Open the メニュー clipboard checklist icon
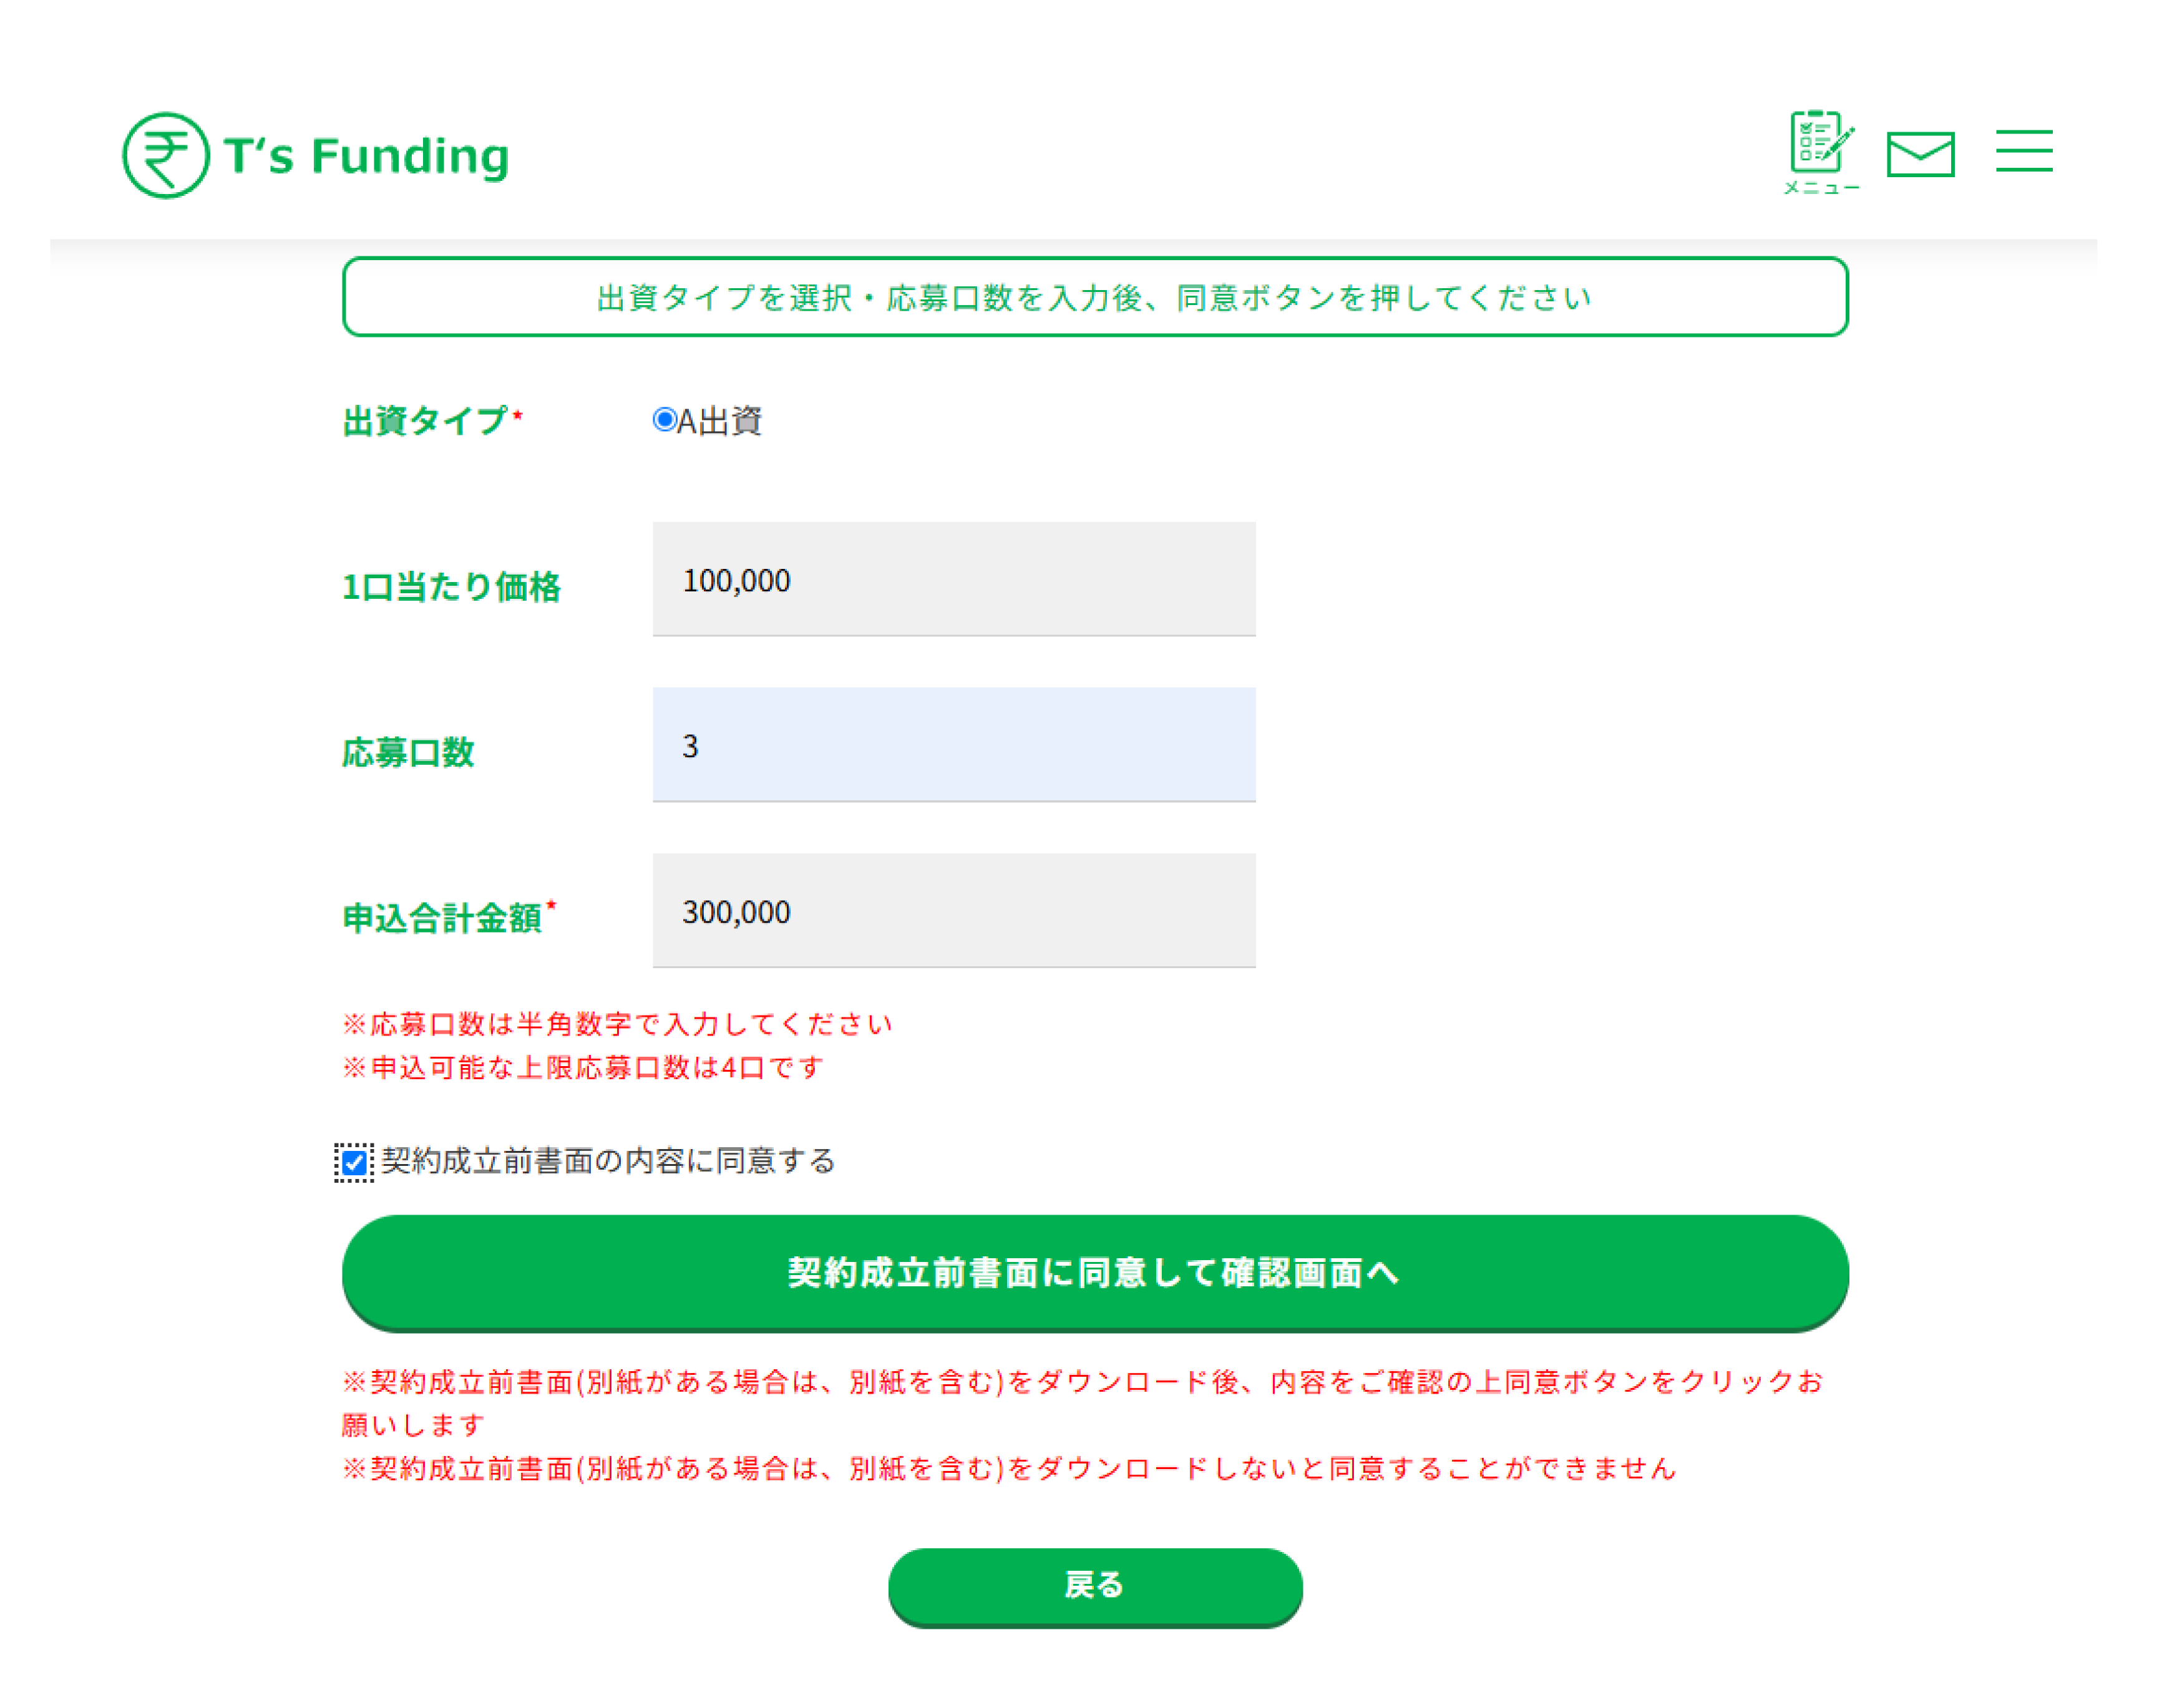The height and width of the screenshot is (1708, 2177). [1820, 150]
